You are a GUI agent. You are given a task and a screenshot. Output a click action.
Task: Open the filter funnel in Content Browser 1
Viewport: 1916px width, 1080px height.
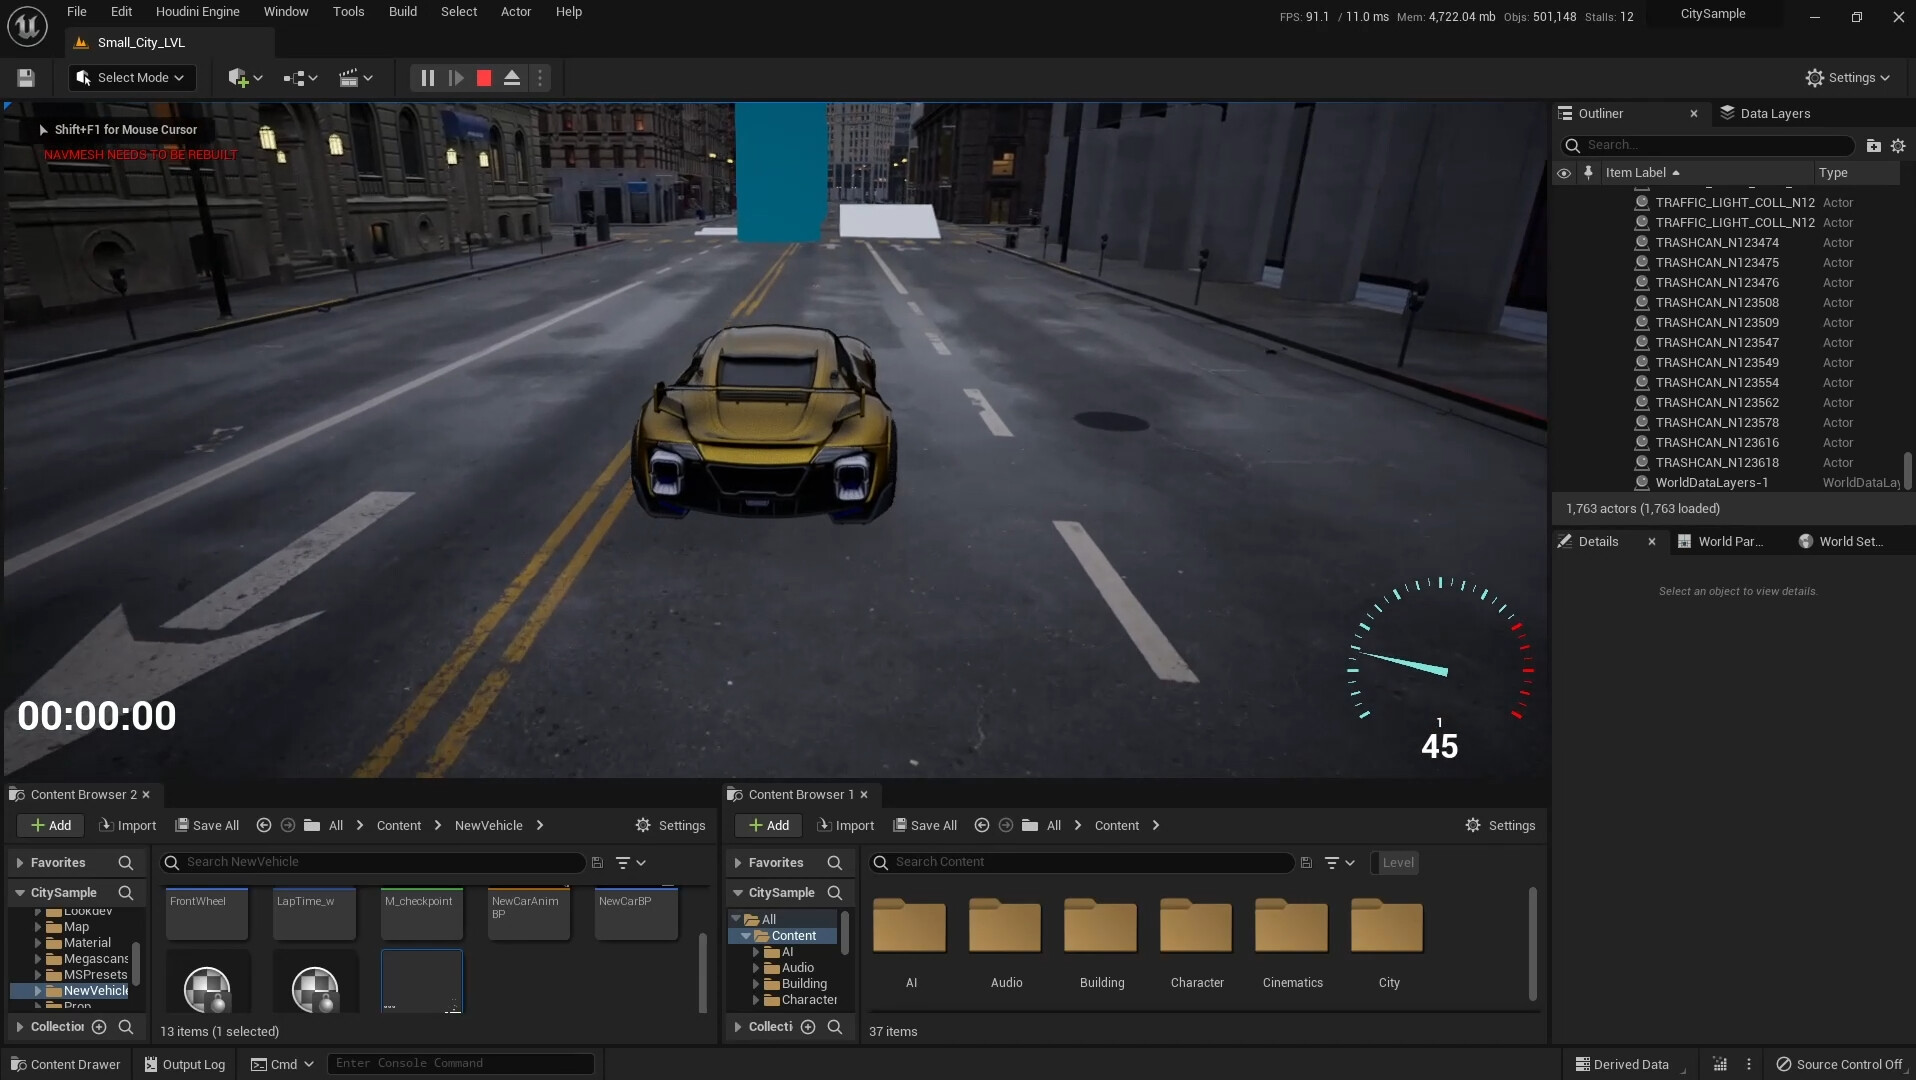tap(1334, 862)
